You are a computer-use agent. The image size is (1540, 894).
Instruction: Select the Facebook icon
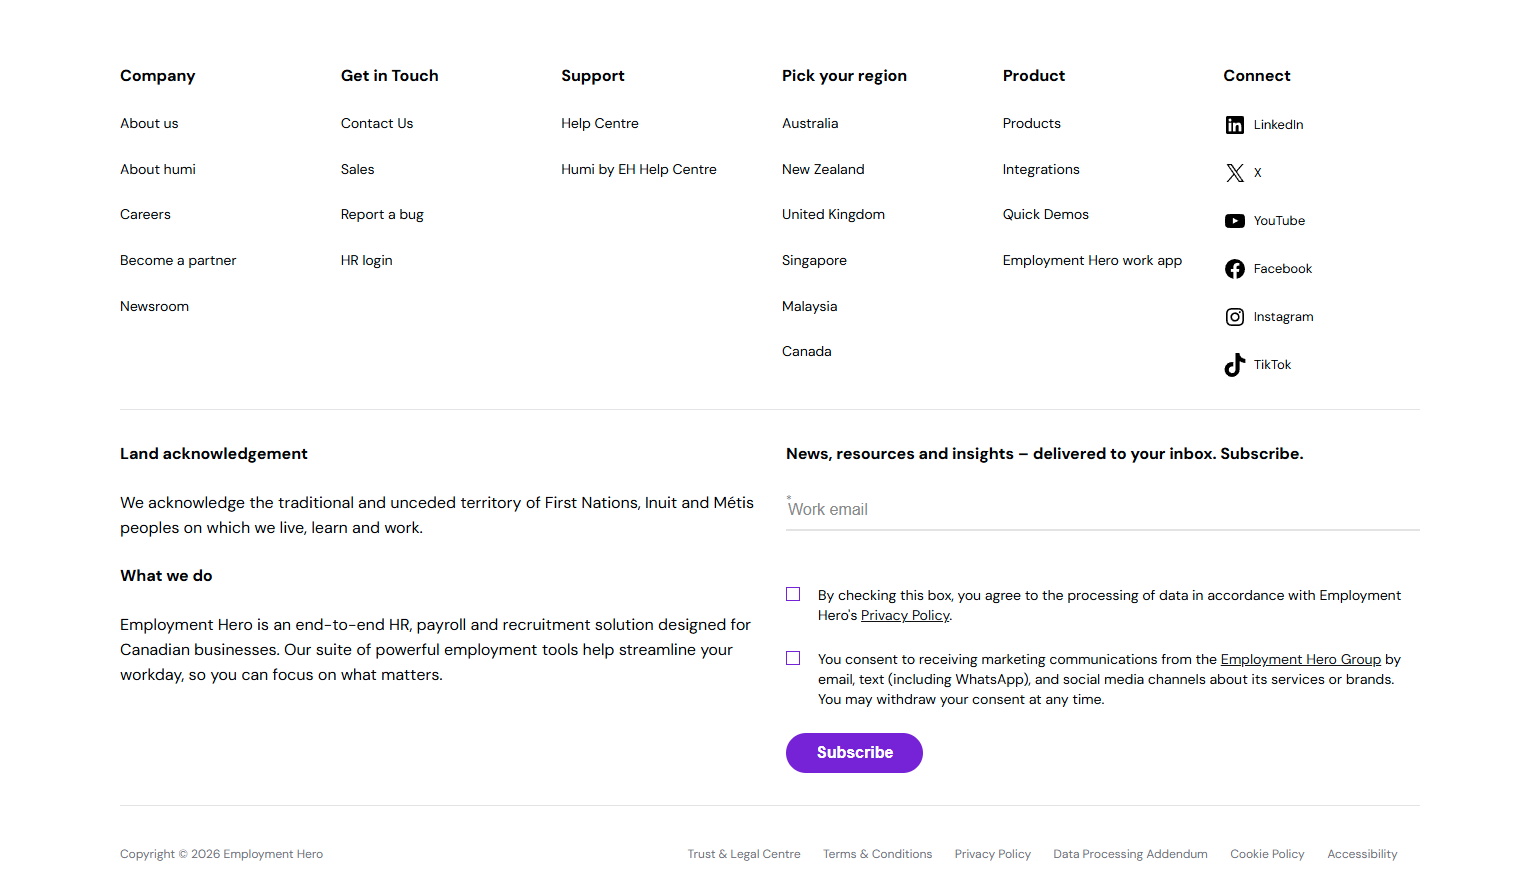tap(1235, 268)
